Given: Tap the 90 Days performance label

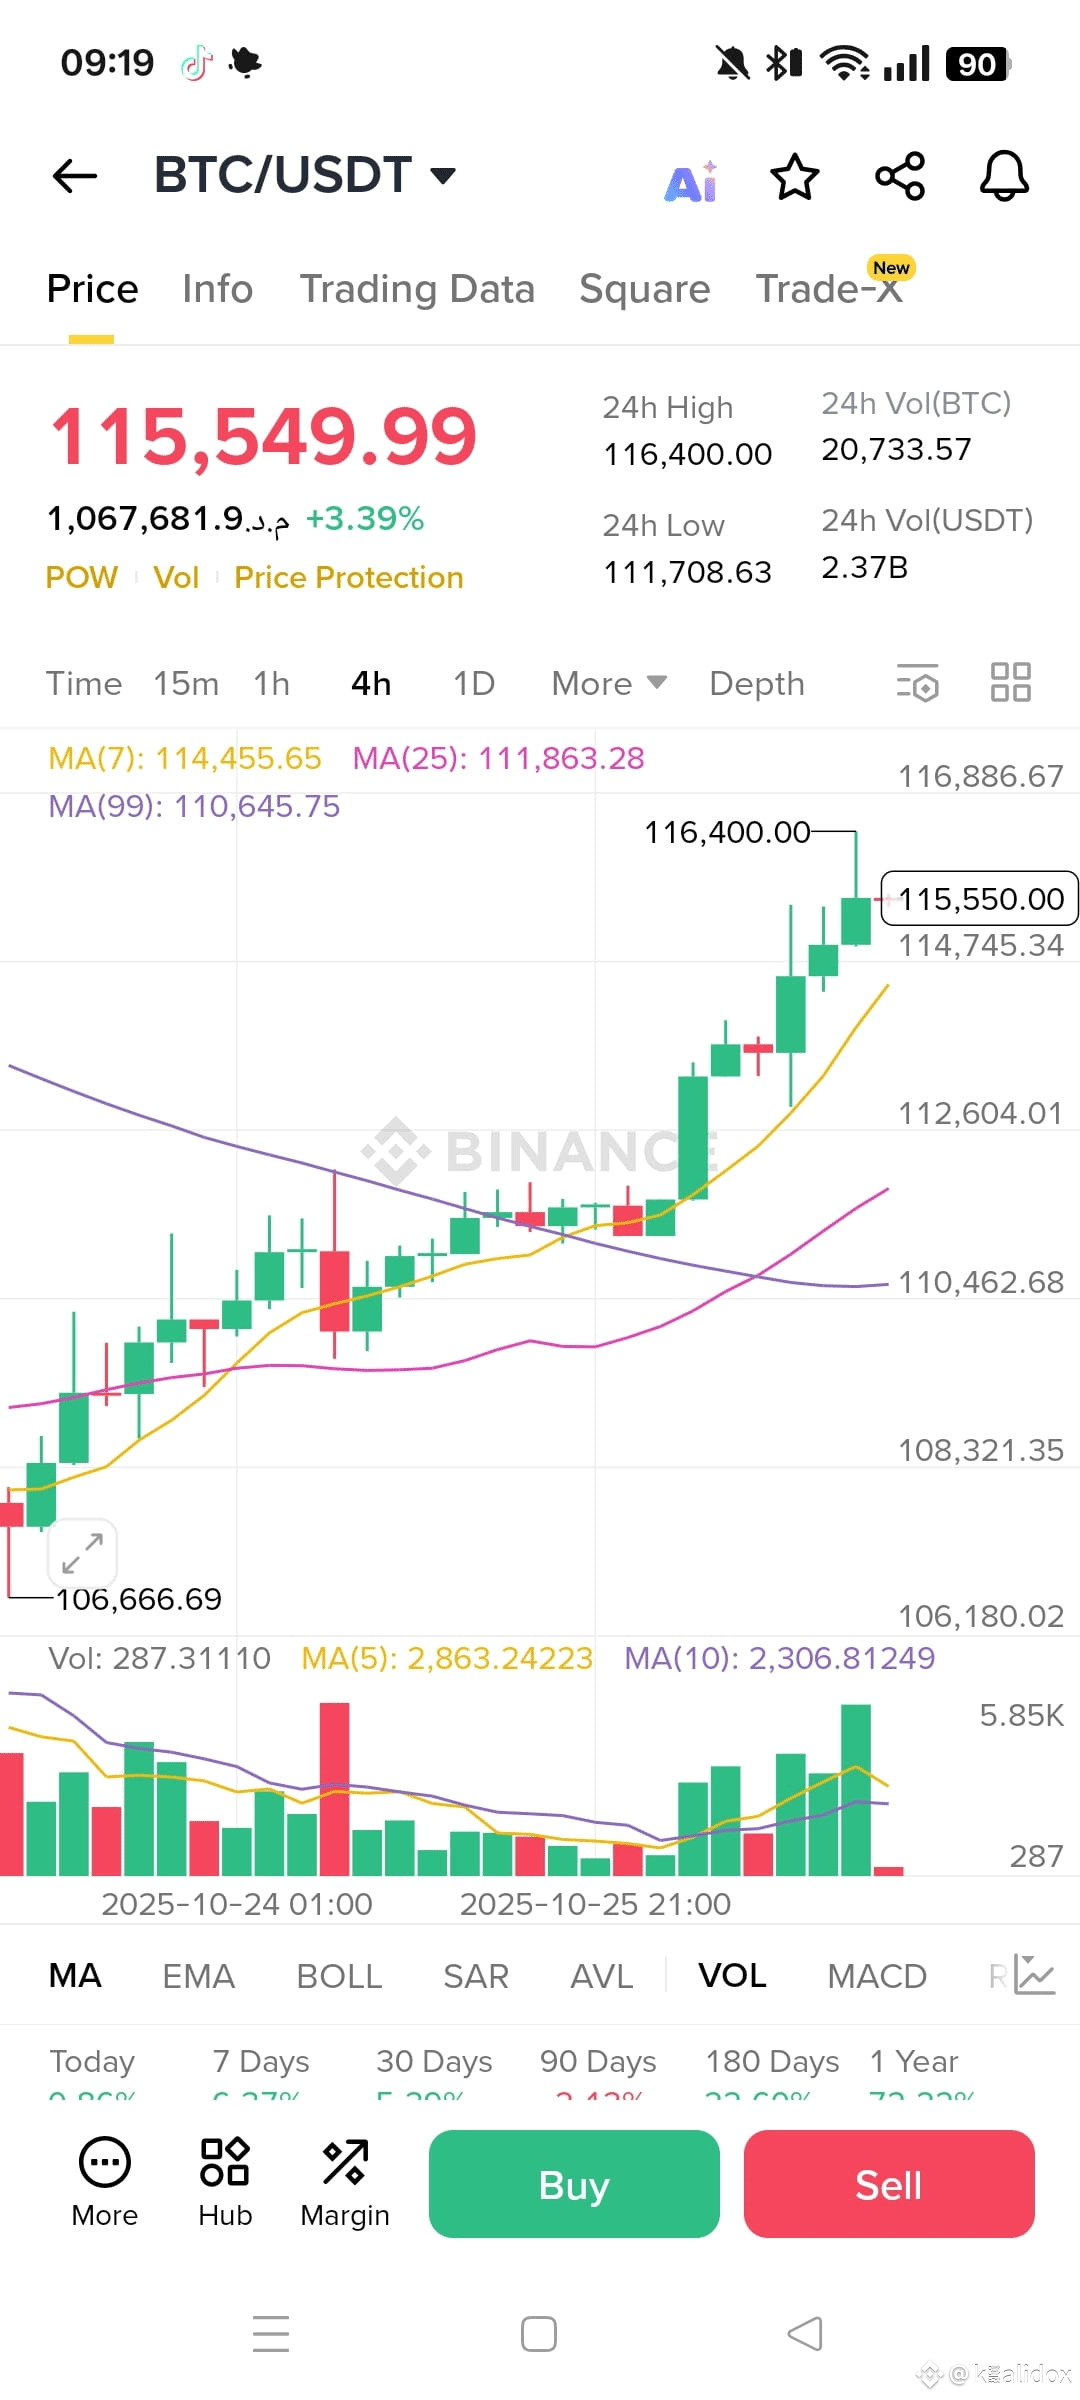Looking at the screenshot, I should coord(598,2061).
